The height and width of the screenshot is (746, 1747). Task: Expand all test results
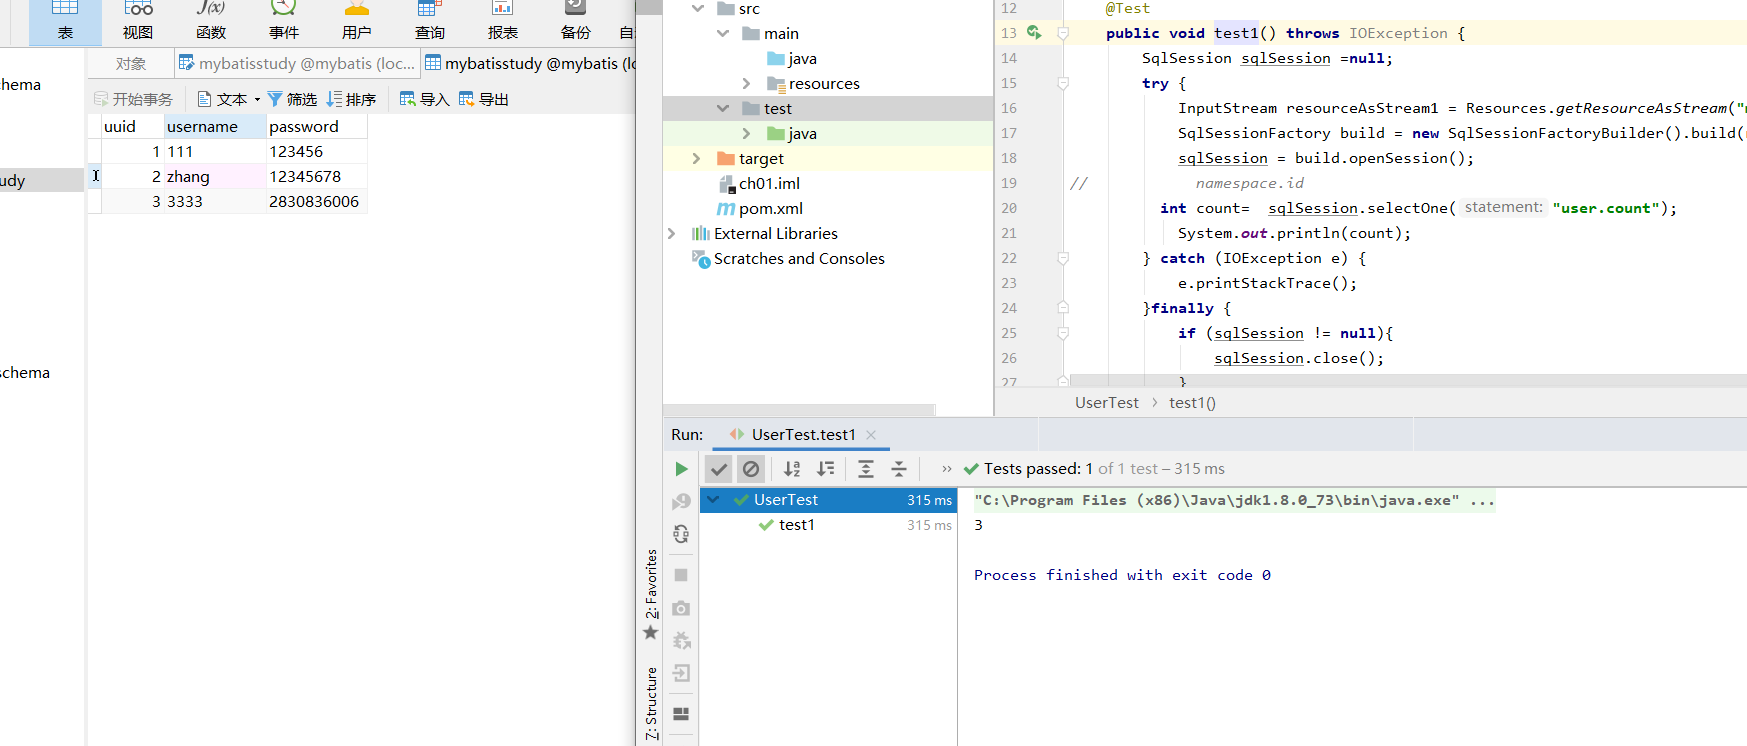(866, 468)
